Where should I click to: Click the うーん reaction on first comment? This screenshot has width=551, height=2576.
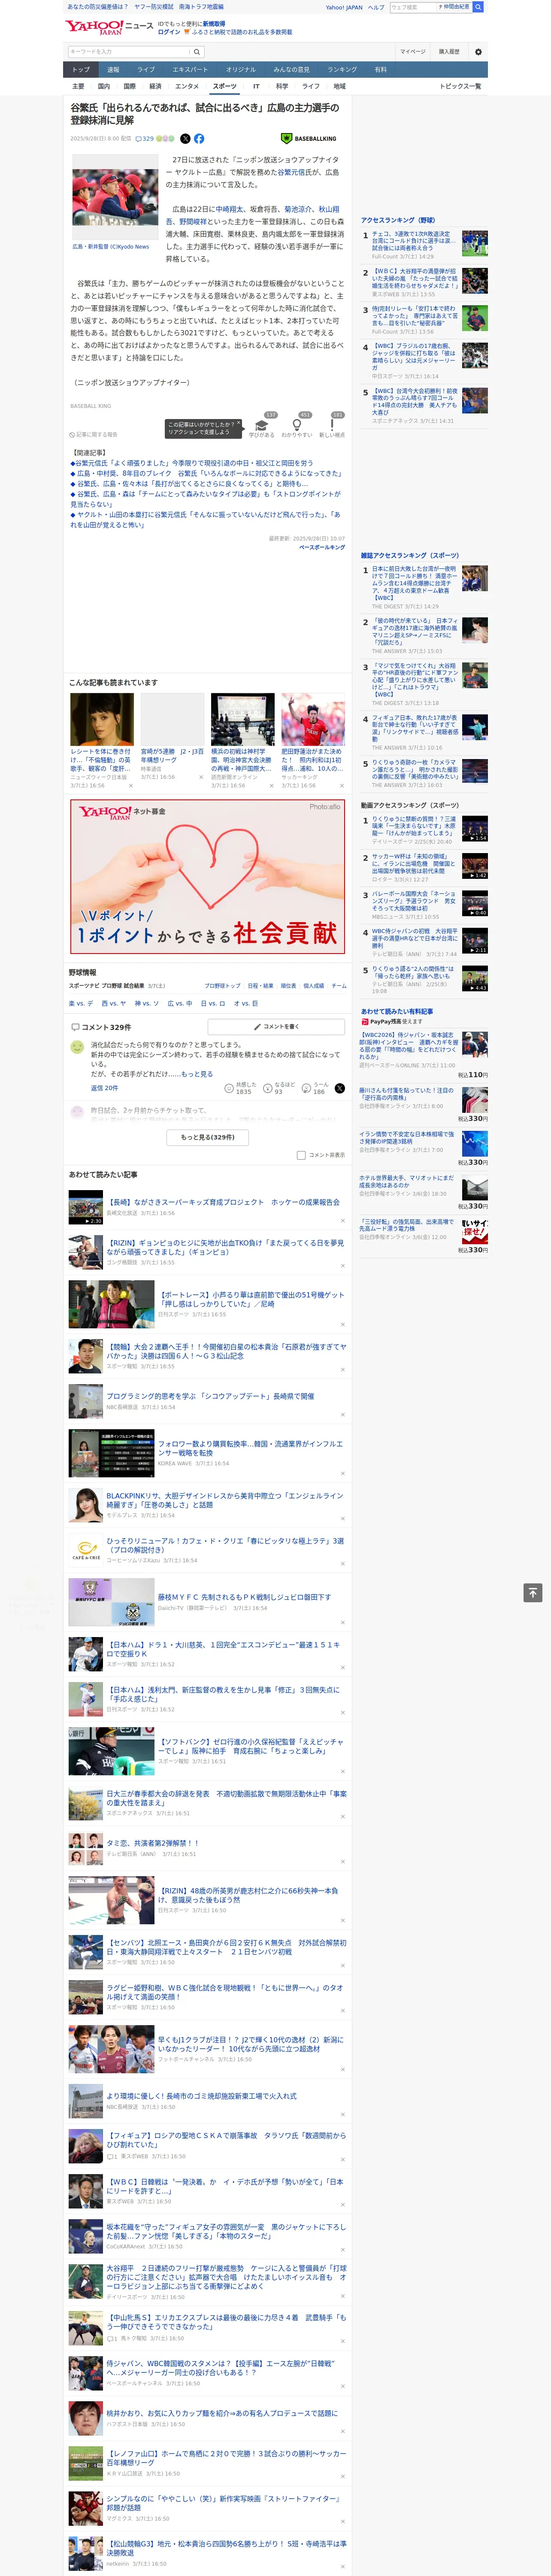[x=316, y=1088]
